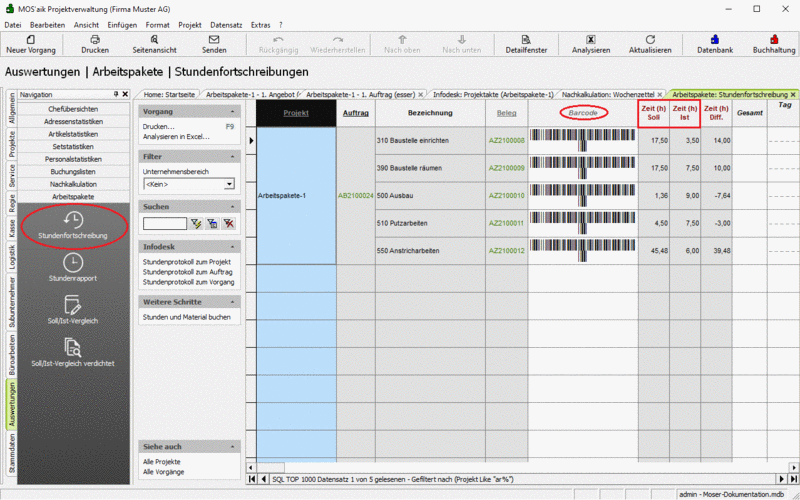Jump to first record navigation button
The width and height of the screenshot is (800, 500).
[252, 479]
